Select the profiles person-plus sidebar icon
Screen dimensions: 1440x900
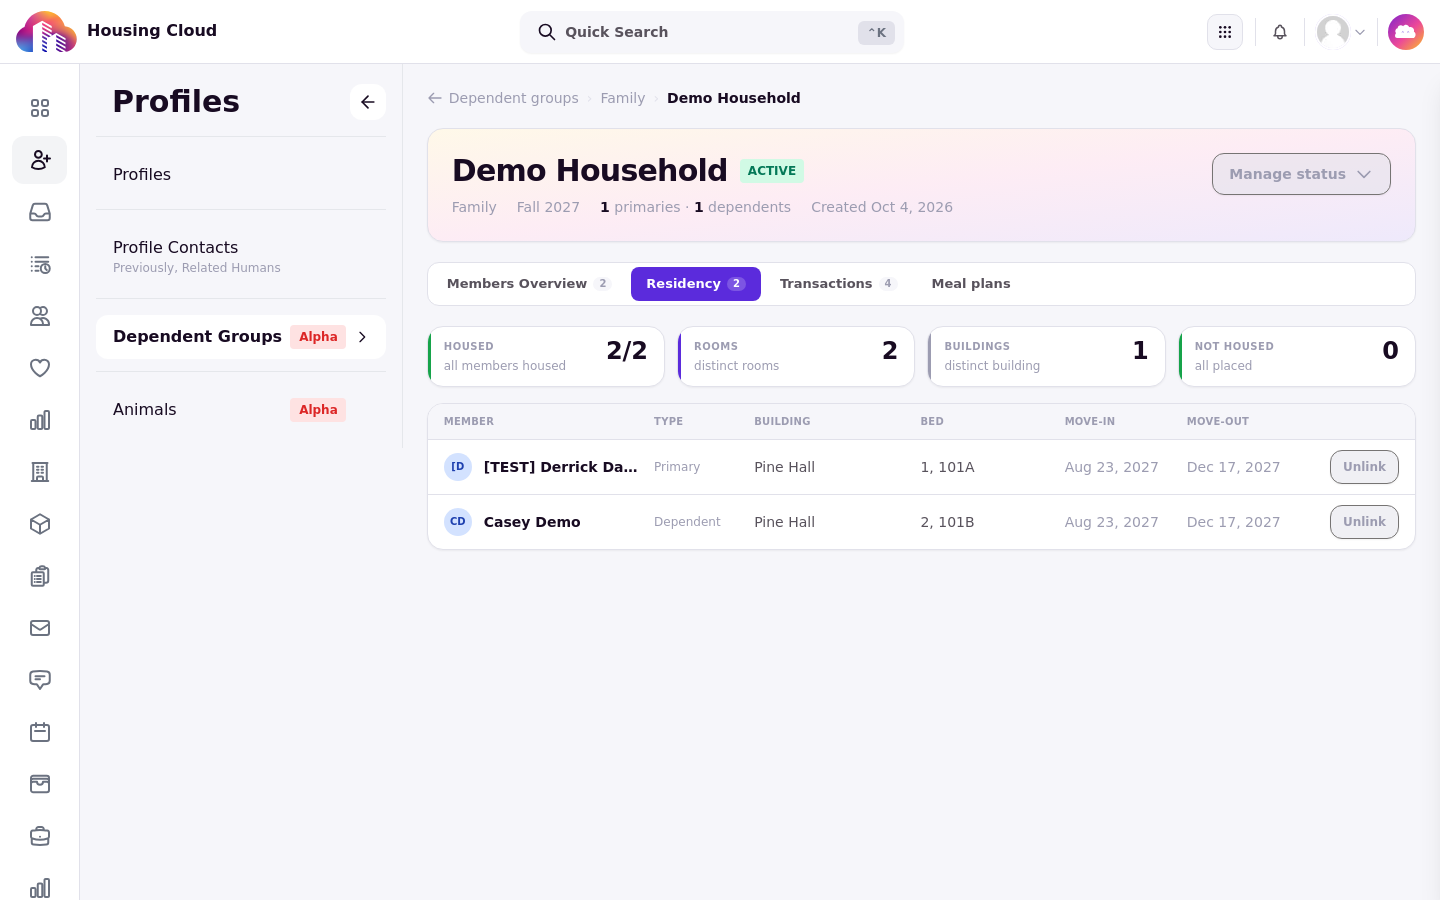pos(40,160)
